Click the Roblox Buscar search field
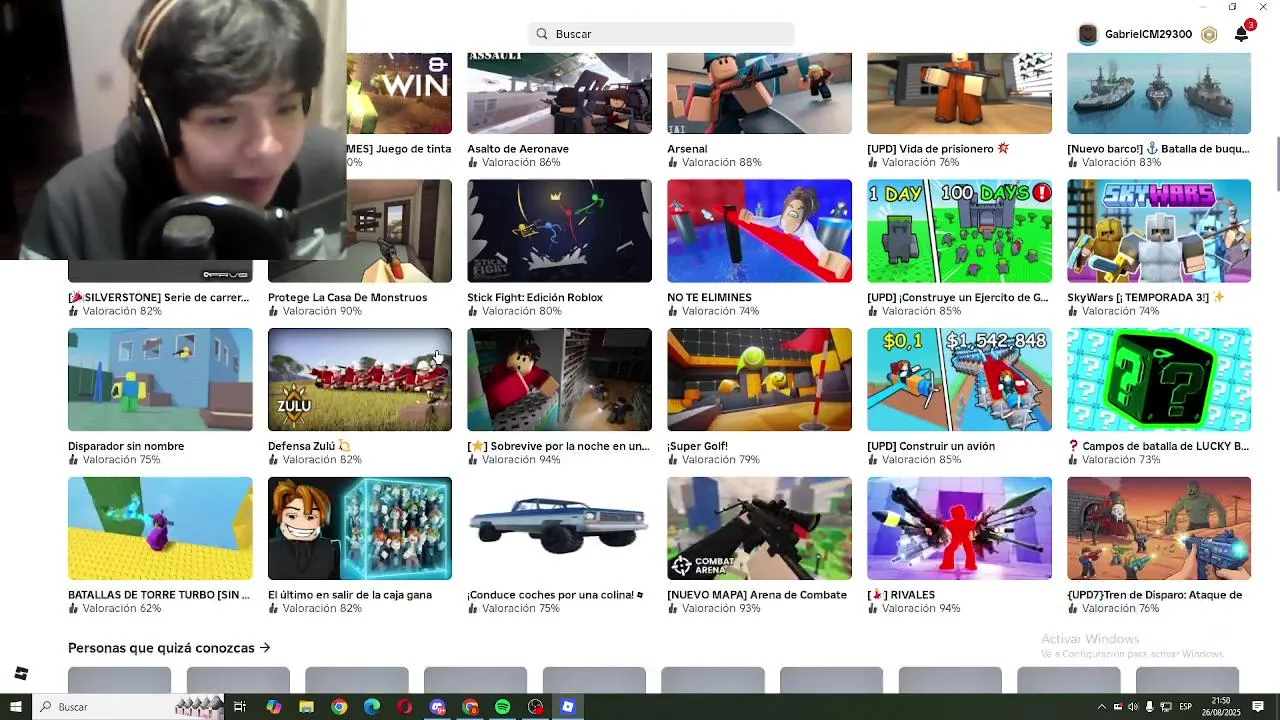Image resolution: width=1280 pixels, height=720 pixels. pos(661,34)
